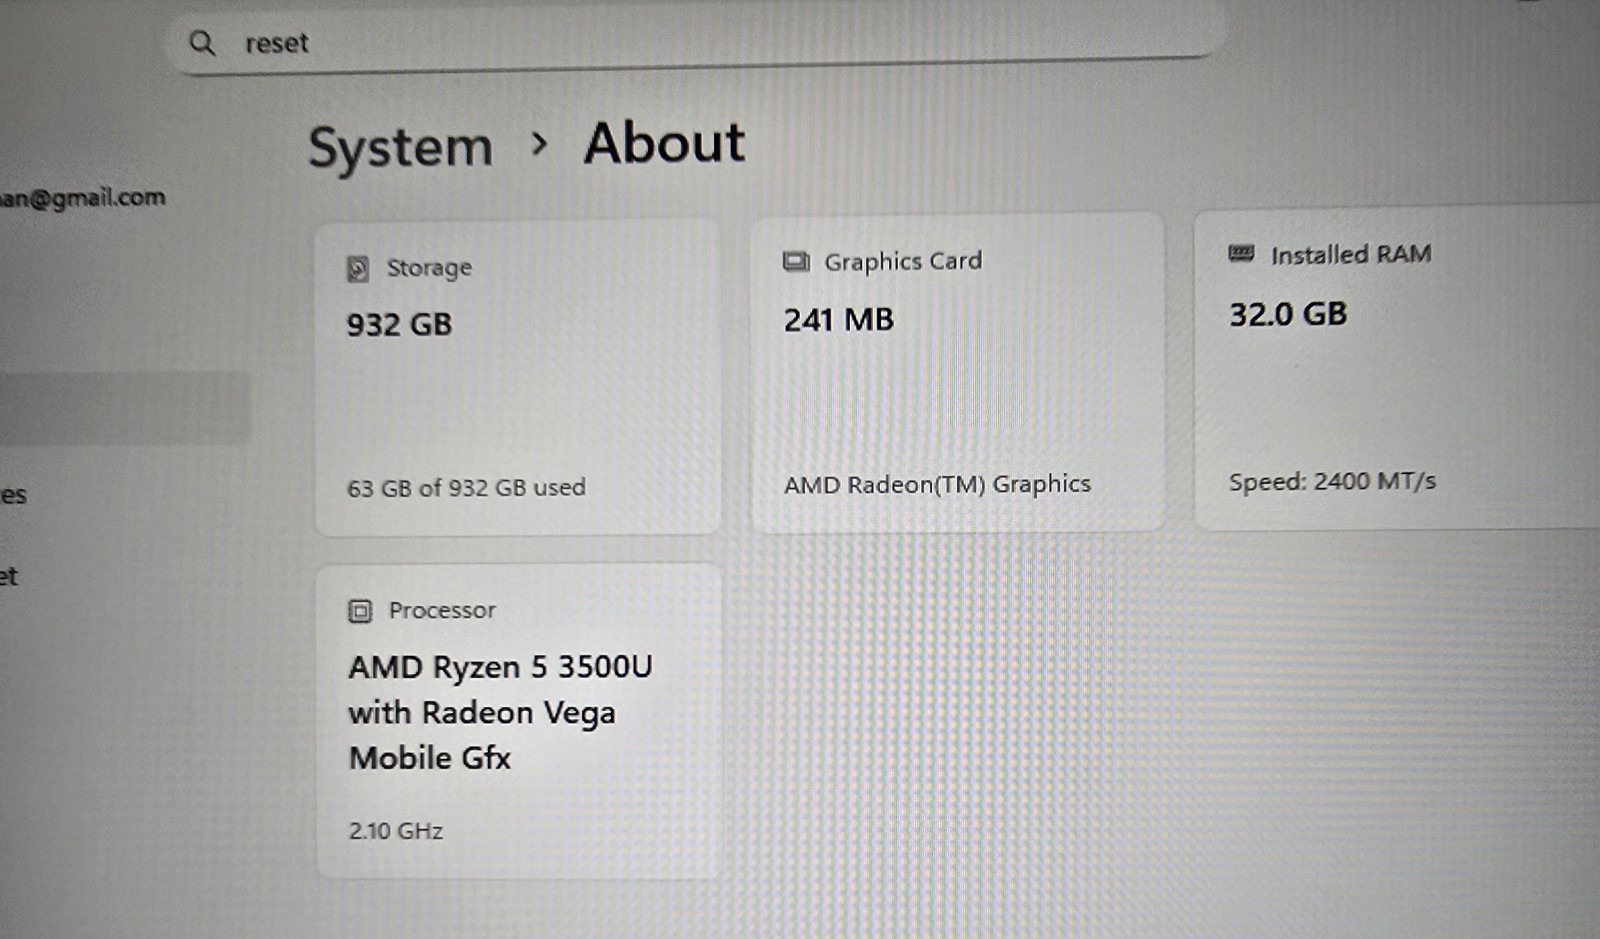
Task: Click 'Speed: 2400 MT/s' text
Action: tap(1332, 481)
